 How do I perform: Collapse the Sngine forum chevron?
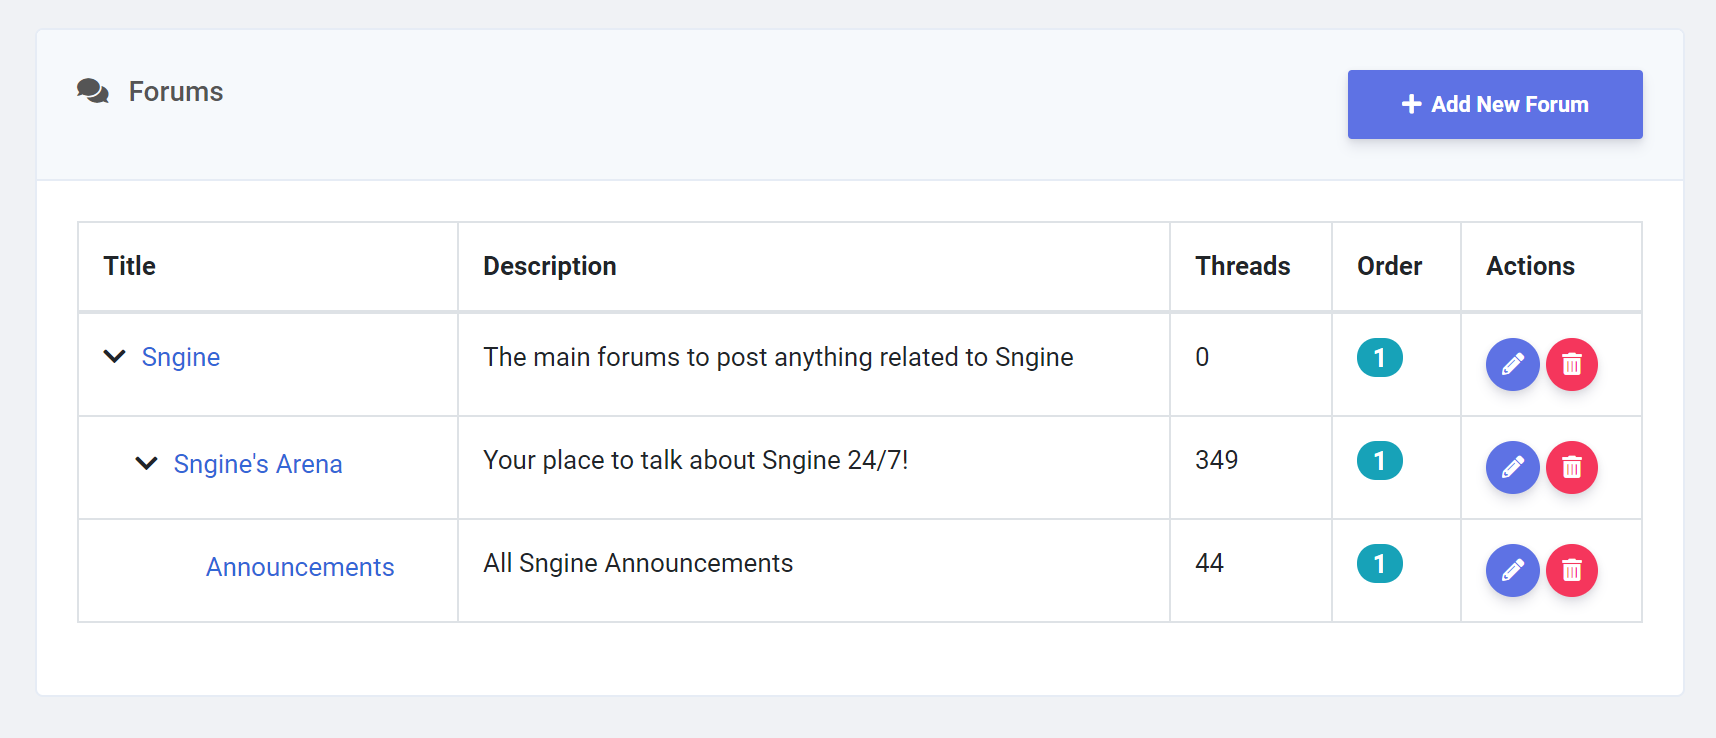[115, 356]
